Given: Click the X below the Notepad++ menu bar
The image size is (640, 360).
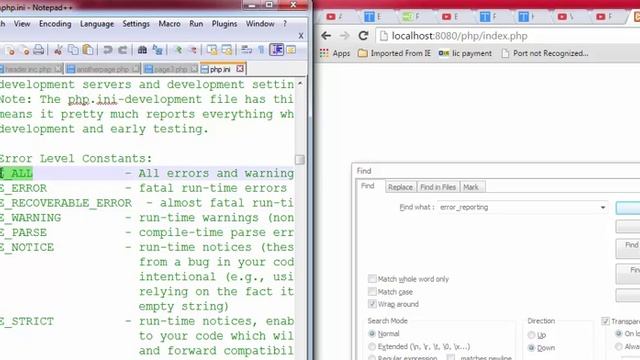Looking at the screenshot, I should (301, 36).
